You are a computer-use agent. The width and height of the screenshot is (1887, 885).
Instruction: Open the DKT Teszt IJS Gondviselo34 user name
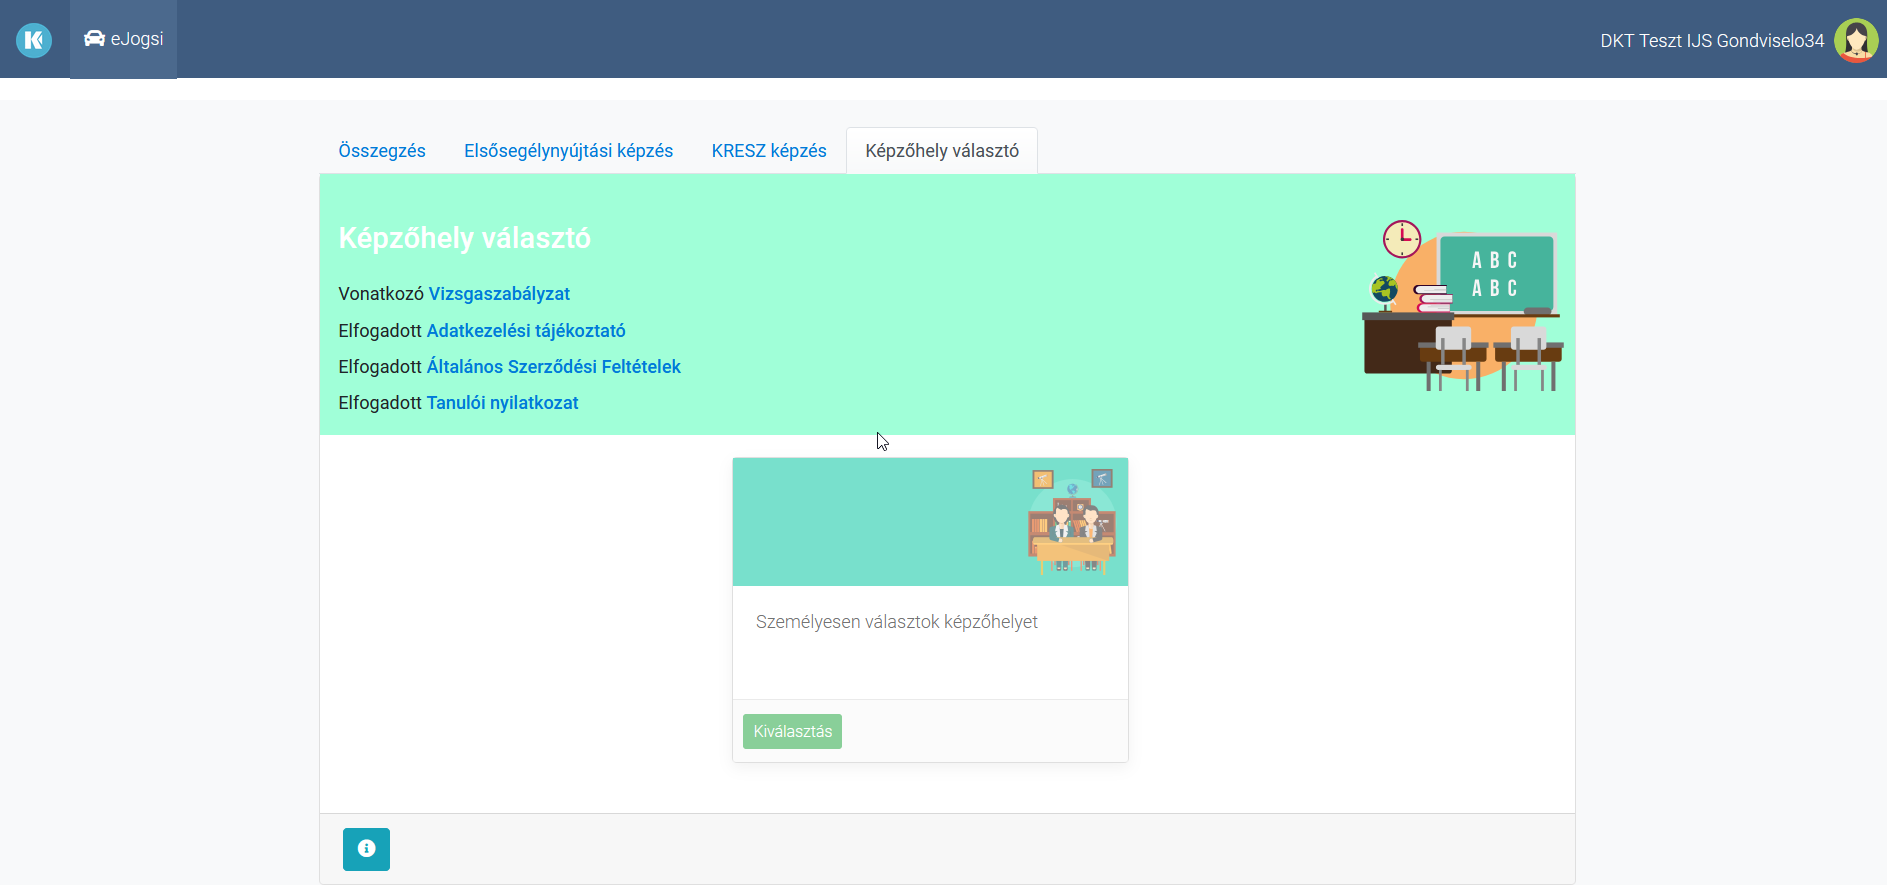(x=1712, y=41)
